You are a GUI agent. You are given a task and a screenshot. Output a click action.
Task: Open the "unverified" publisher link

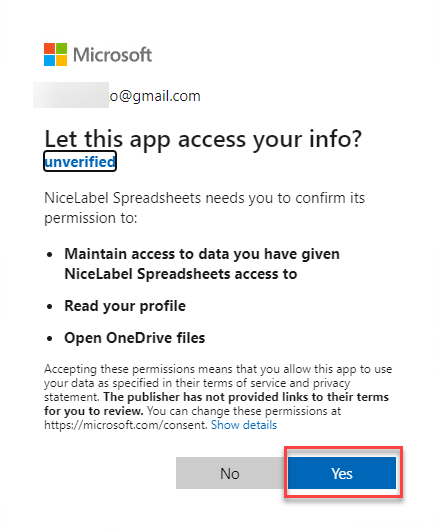tap(80, 162)
